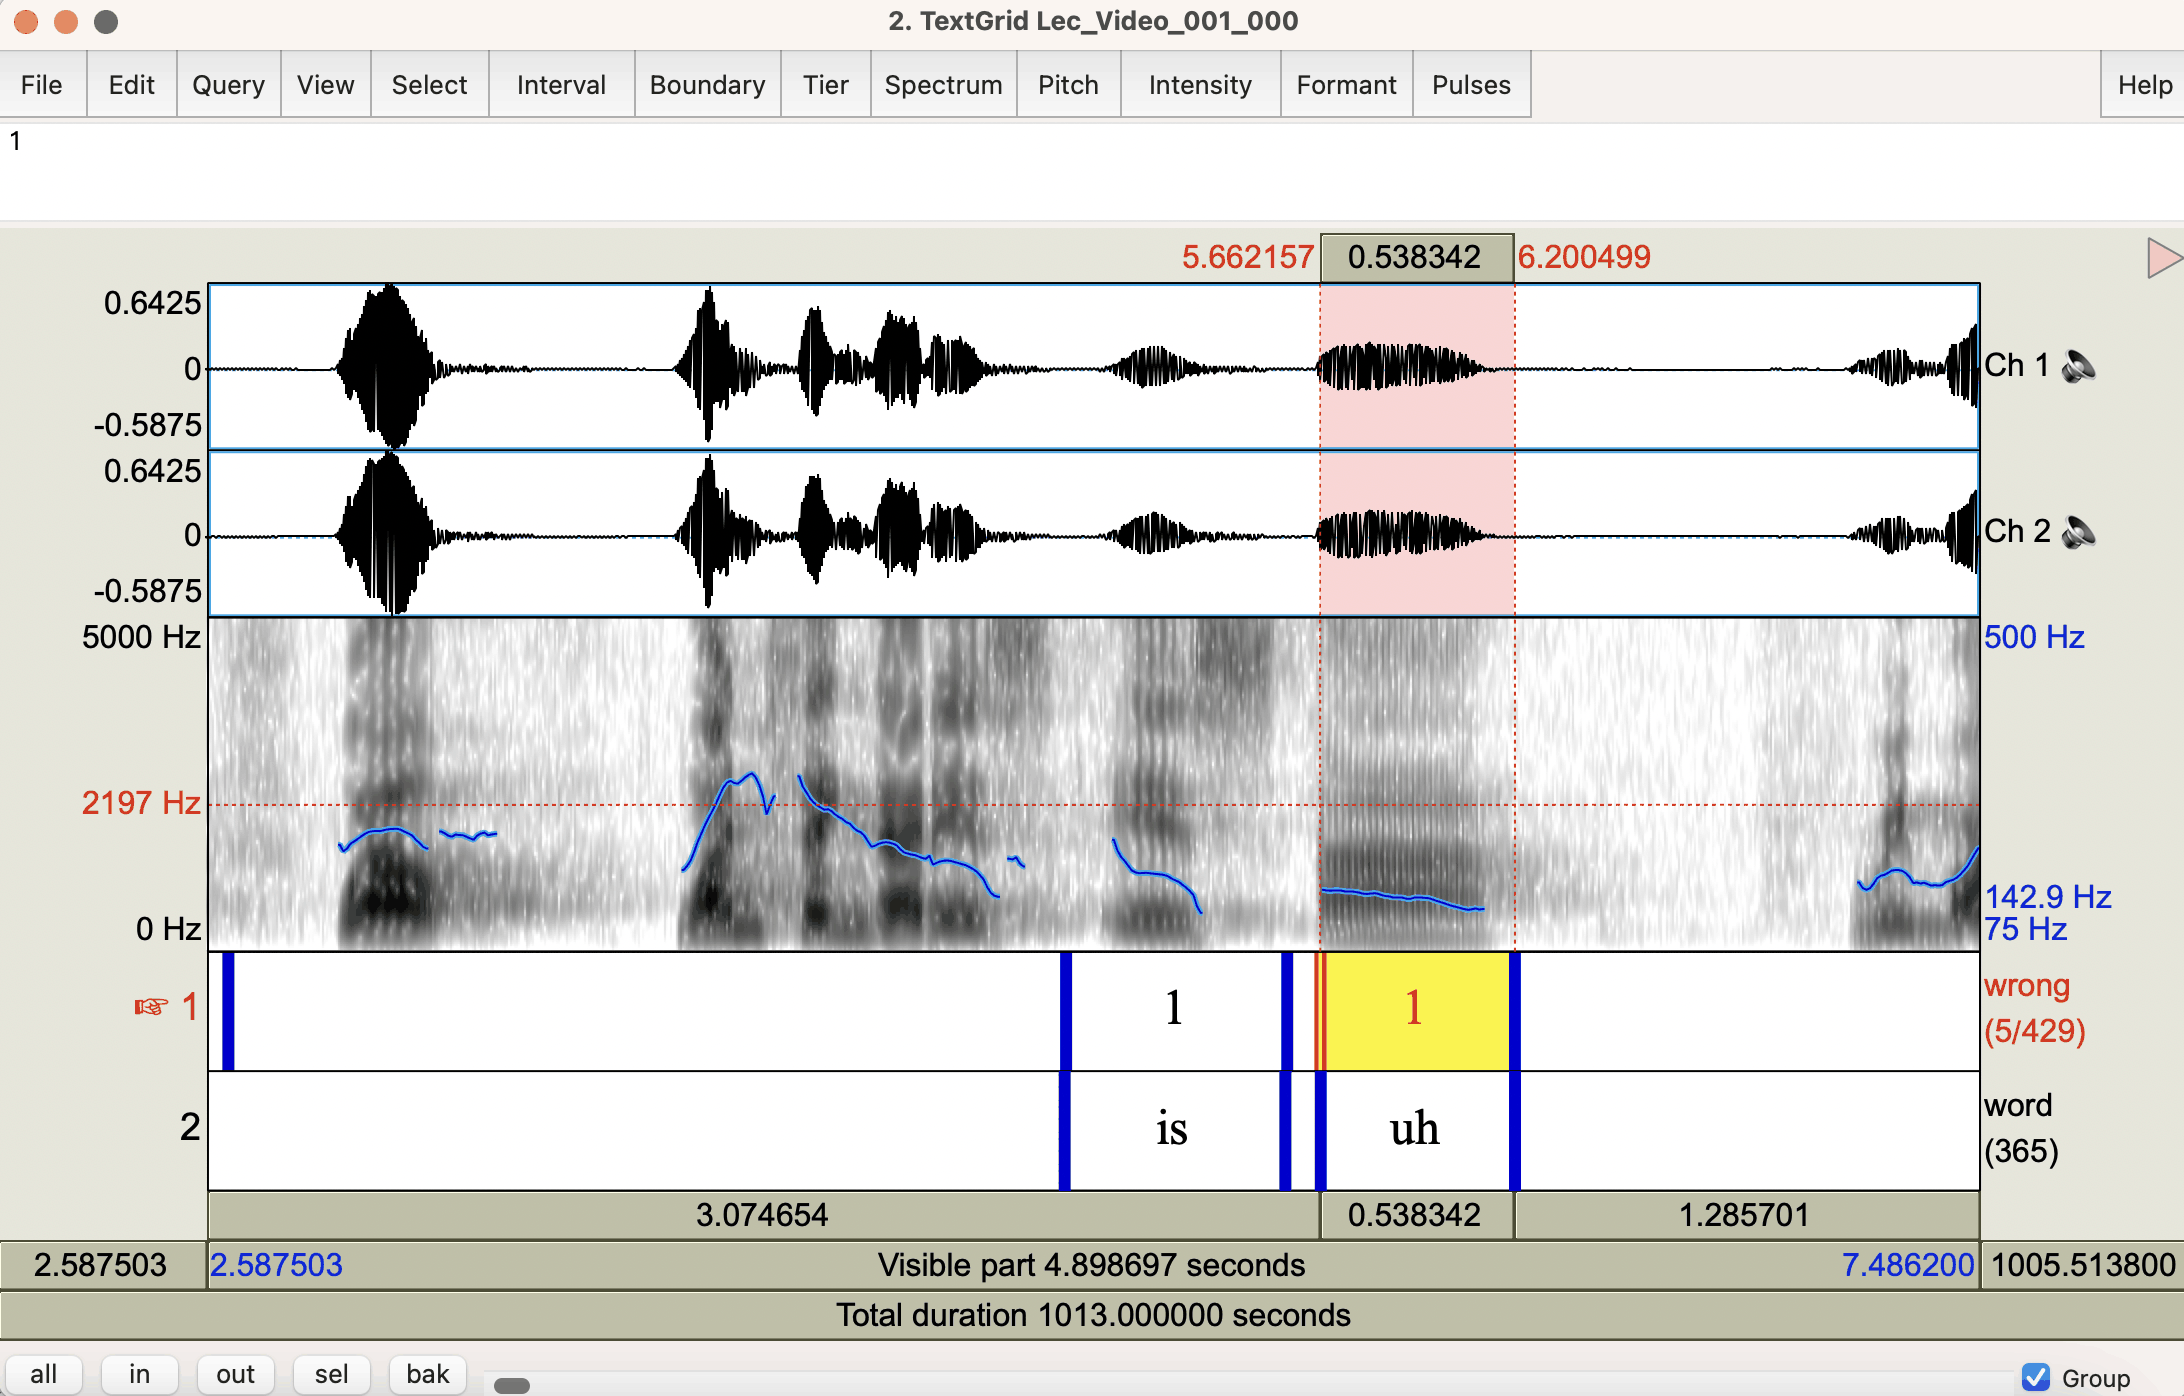The image size is (2184, 1396).
Task: Open the Spectrum menu
Action: (x=943, y=85)
